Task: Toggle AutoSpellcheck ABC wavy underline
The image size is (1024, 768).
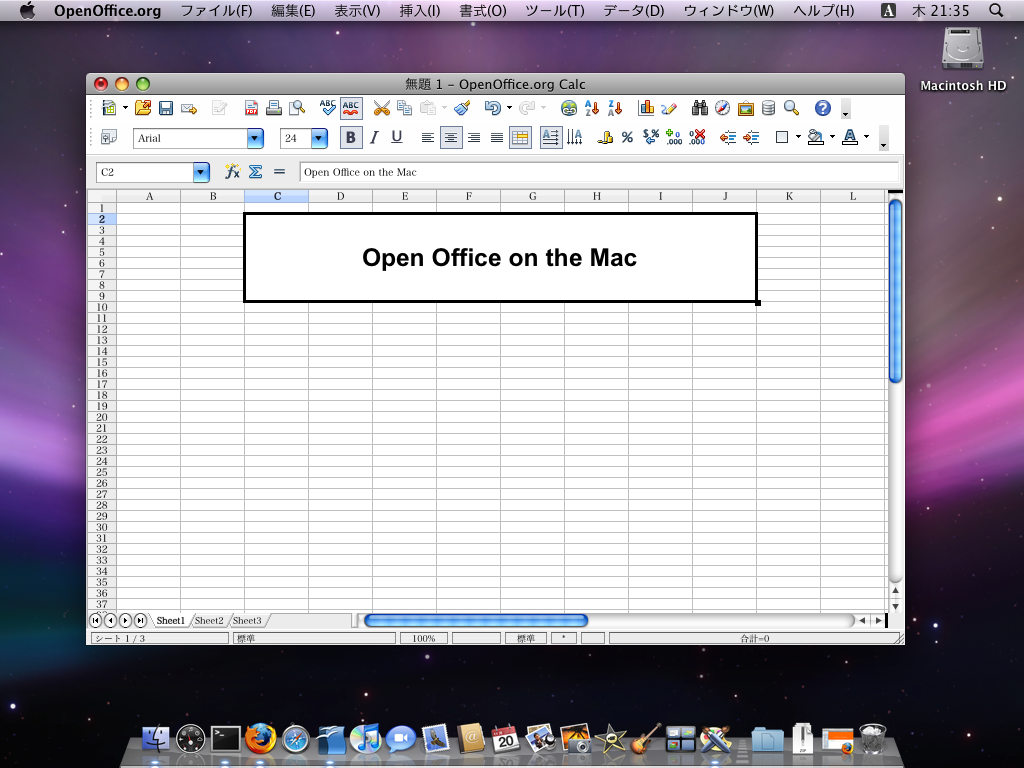Action: point(351,108)
